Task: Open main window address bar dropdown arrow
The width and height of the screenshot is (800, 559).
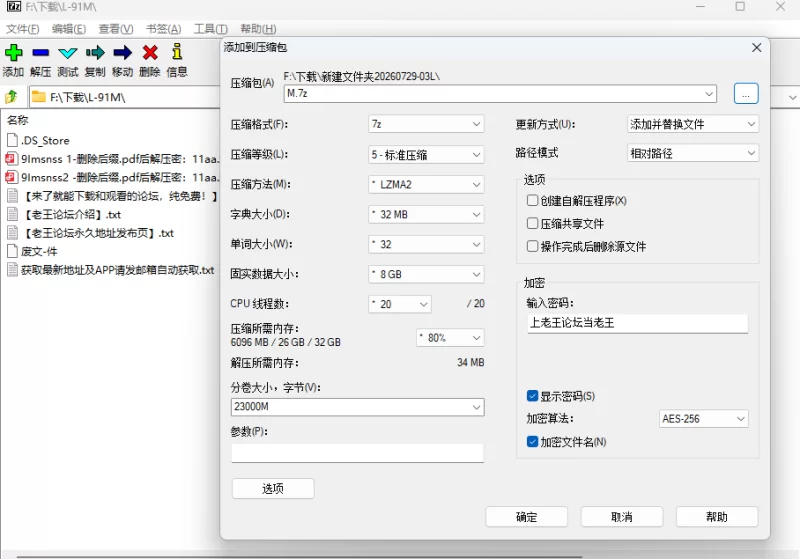Action: tap(792, 97)
